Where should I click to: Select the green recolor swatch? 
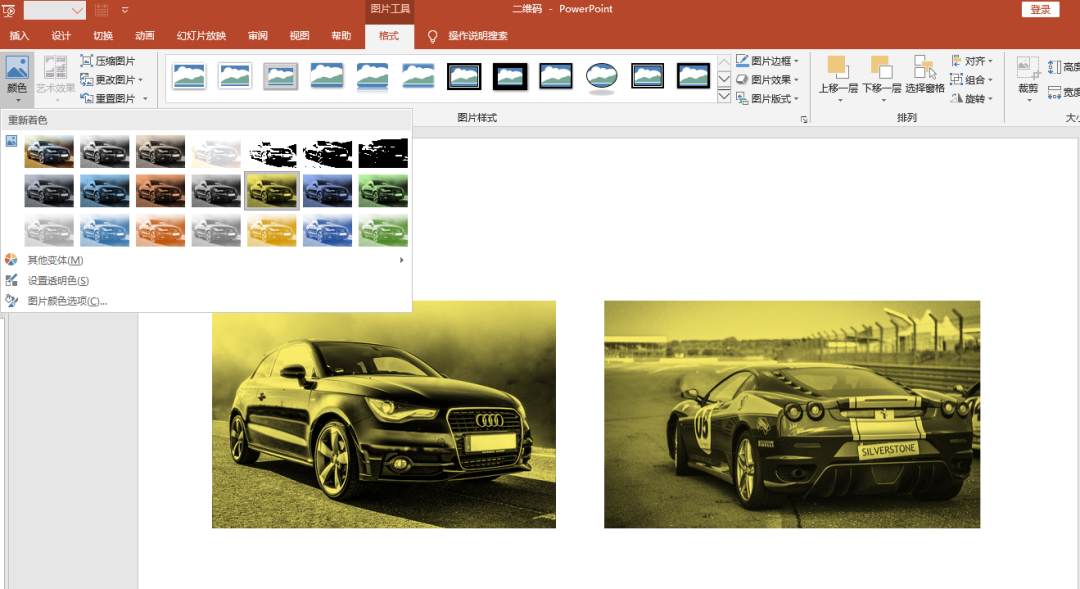(383, 190)
